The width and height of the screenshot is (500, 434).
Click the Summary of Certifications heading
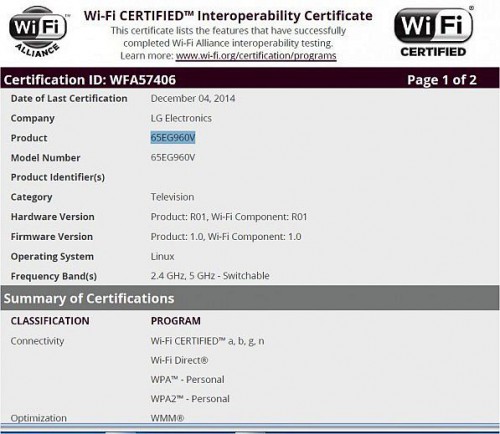(x=89, y=298)
